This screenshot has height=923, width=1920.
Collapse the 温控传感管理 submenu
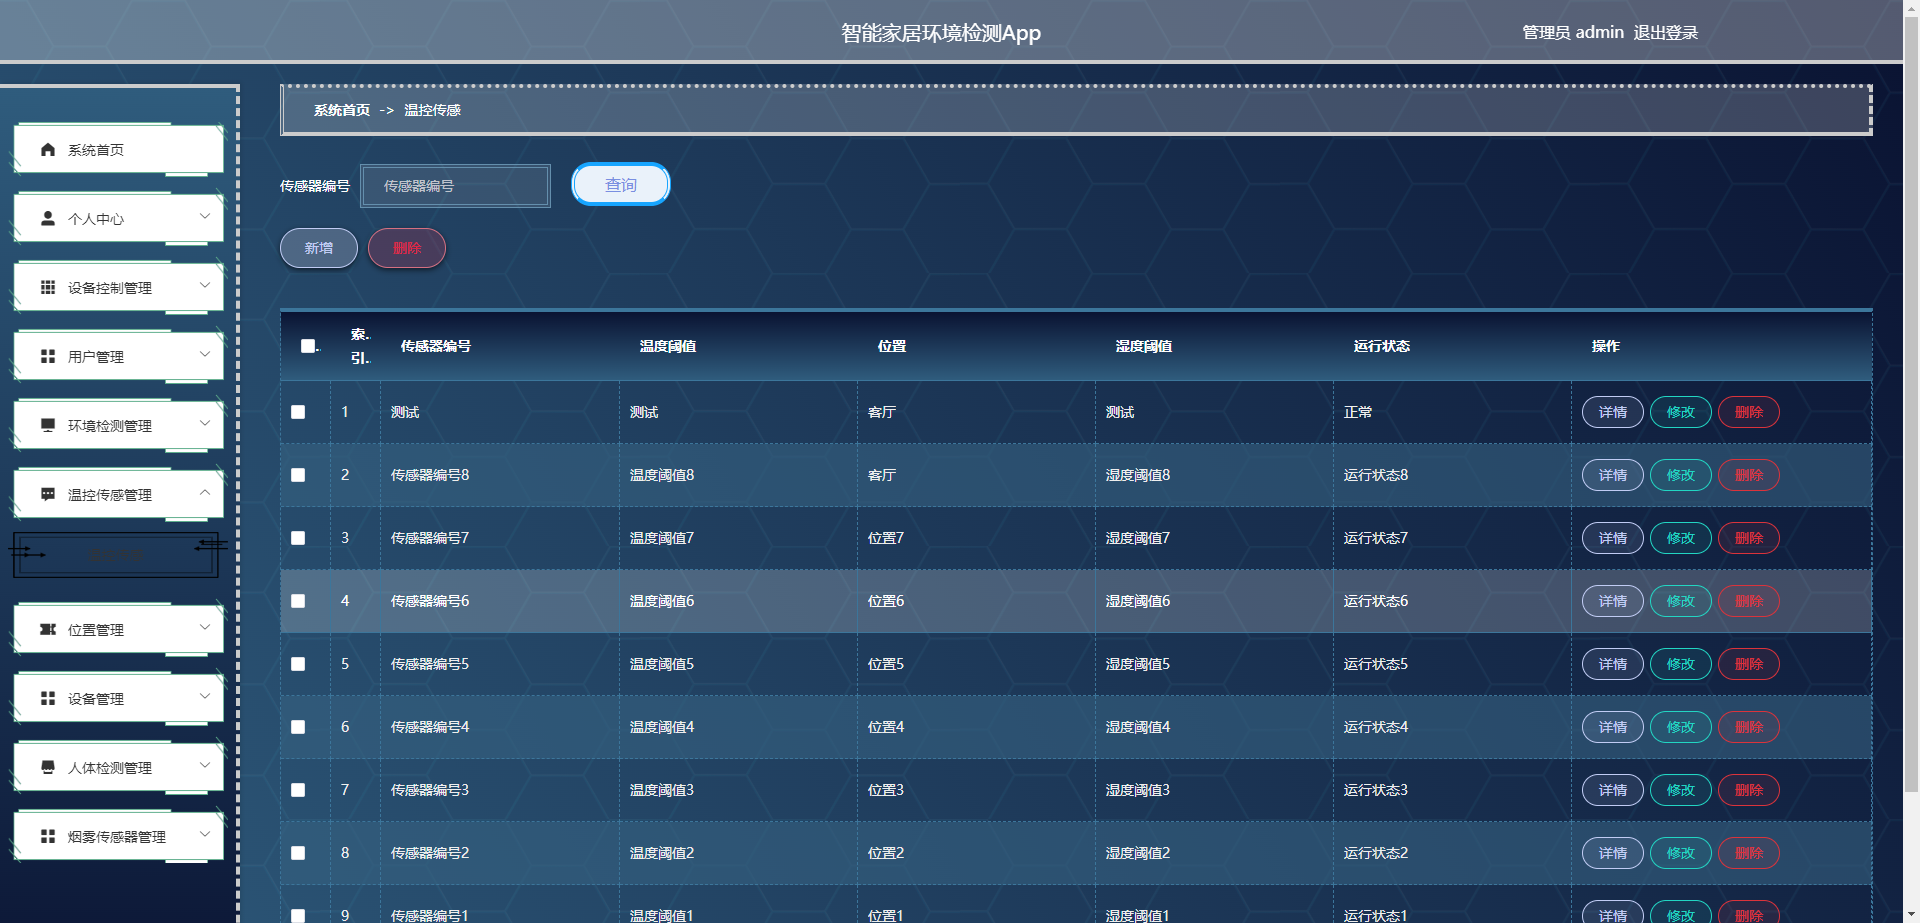[x=205, y=493]
